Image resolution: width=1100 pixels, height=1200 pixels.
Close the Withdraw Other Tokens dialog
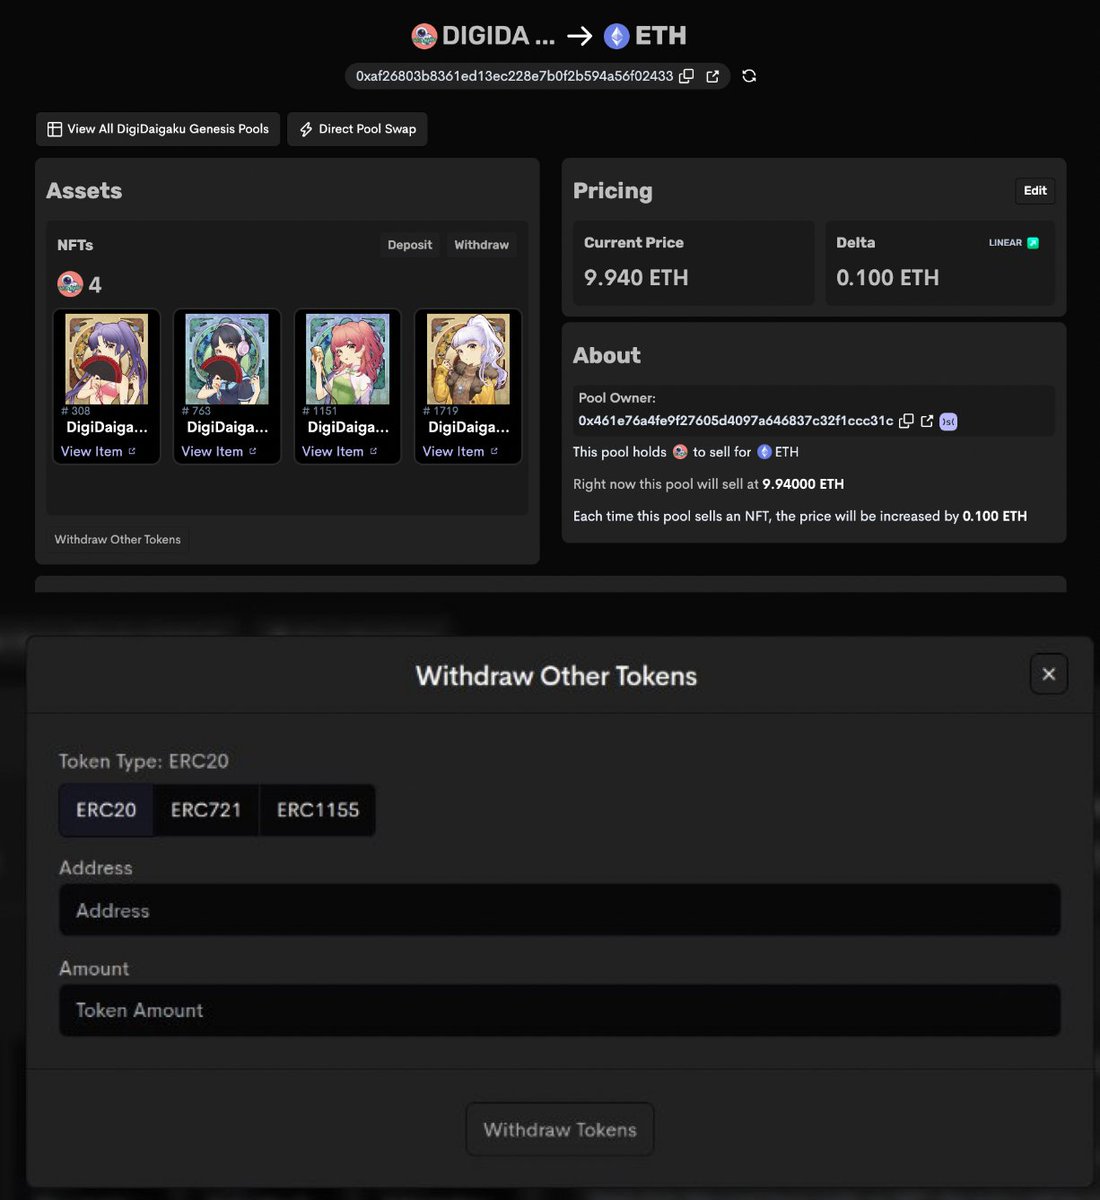point(1049,674)
